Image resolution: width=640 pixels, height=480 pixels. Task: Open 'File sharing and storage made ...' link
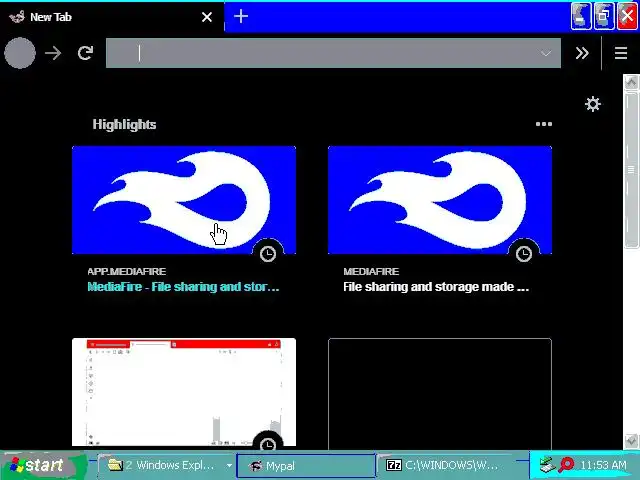436,287
